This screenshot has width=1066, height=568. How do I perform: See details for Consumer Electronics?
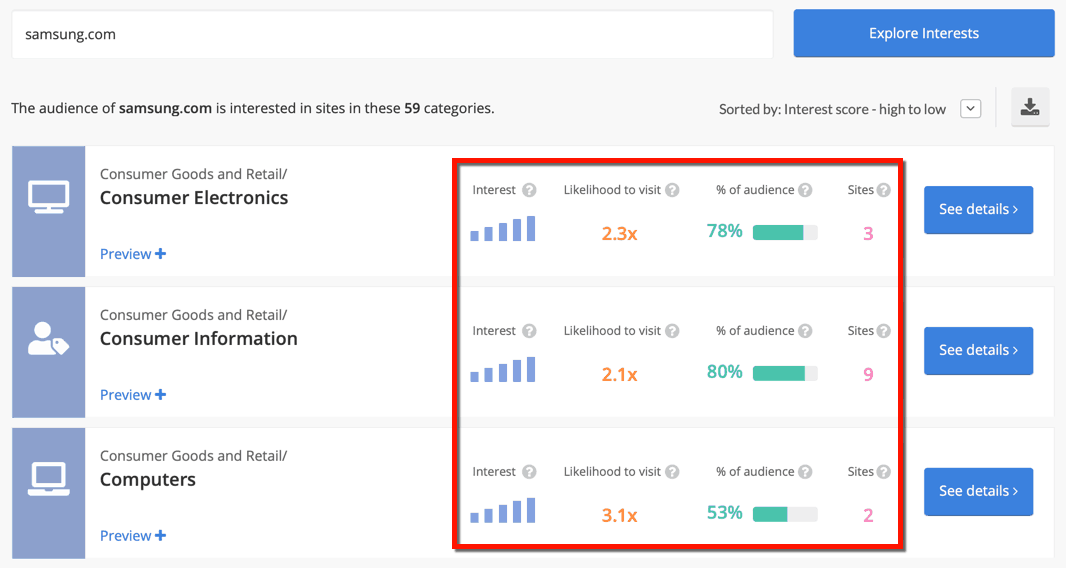click(978, 210)
